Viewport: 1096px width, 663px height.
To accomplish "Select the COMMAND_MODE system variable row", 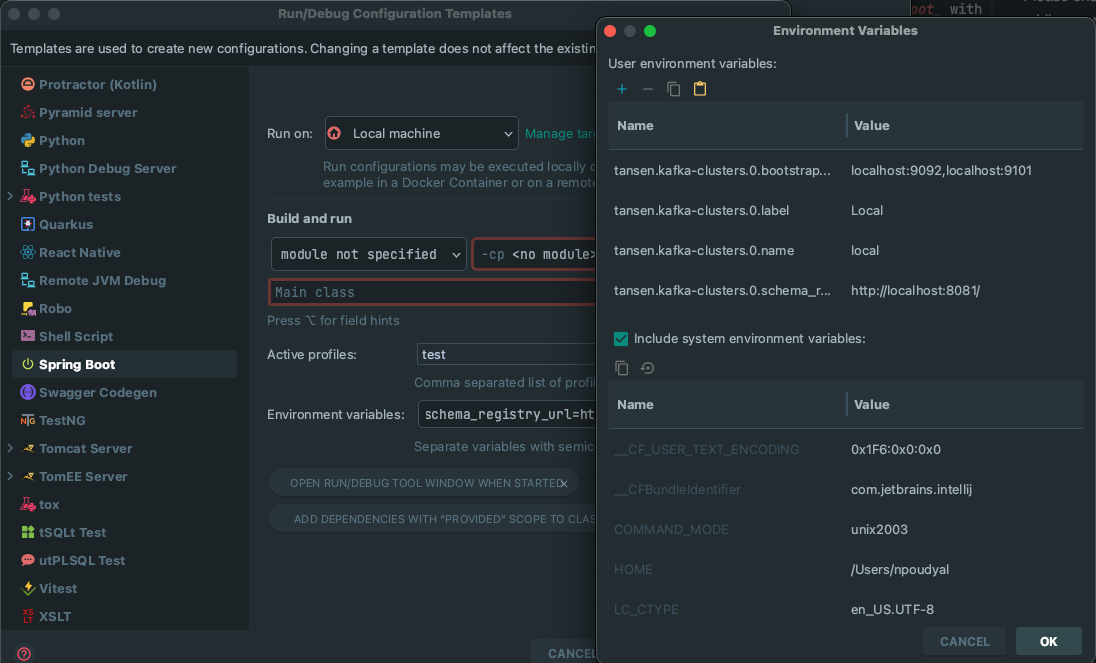I will (846, 530).
